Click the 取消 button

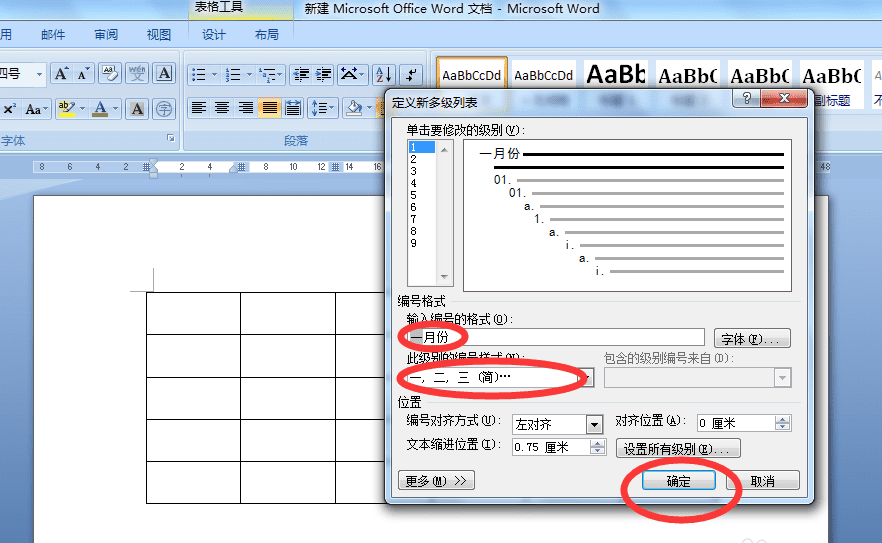763,481
